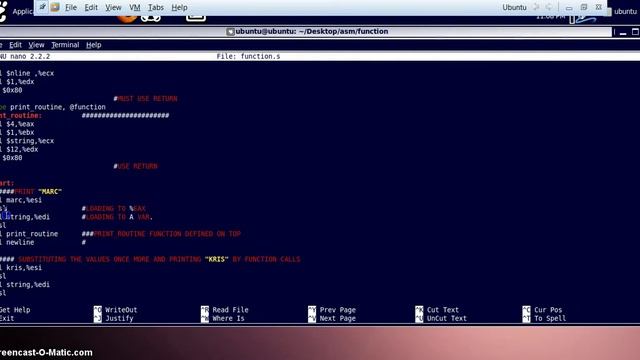Click the Cur Pos shortcut label
The image size is (640, 360).
pyautogui.click(x=548, y=310)
